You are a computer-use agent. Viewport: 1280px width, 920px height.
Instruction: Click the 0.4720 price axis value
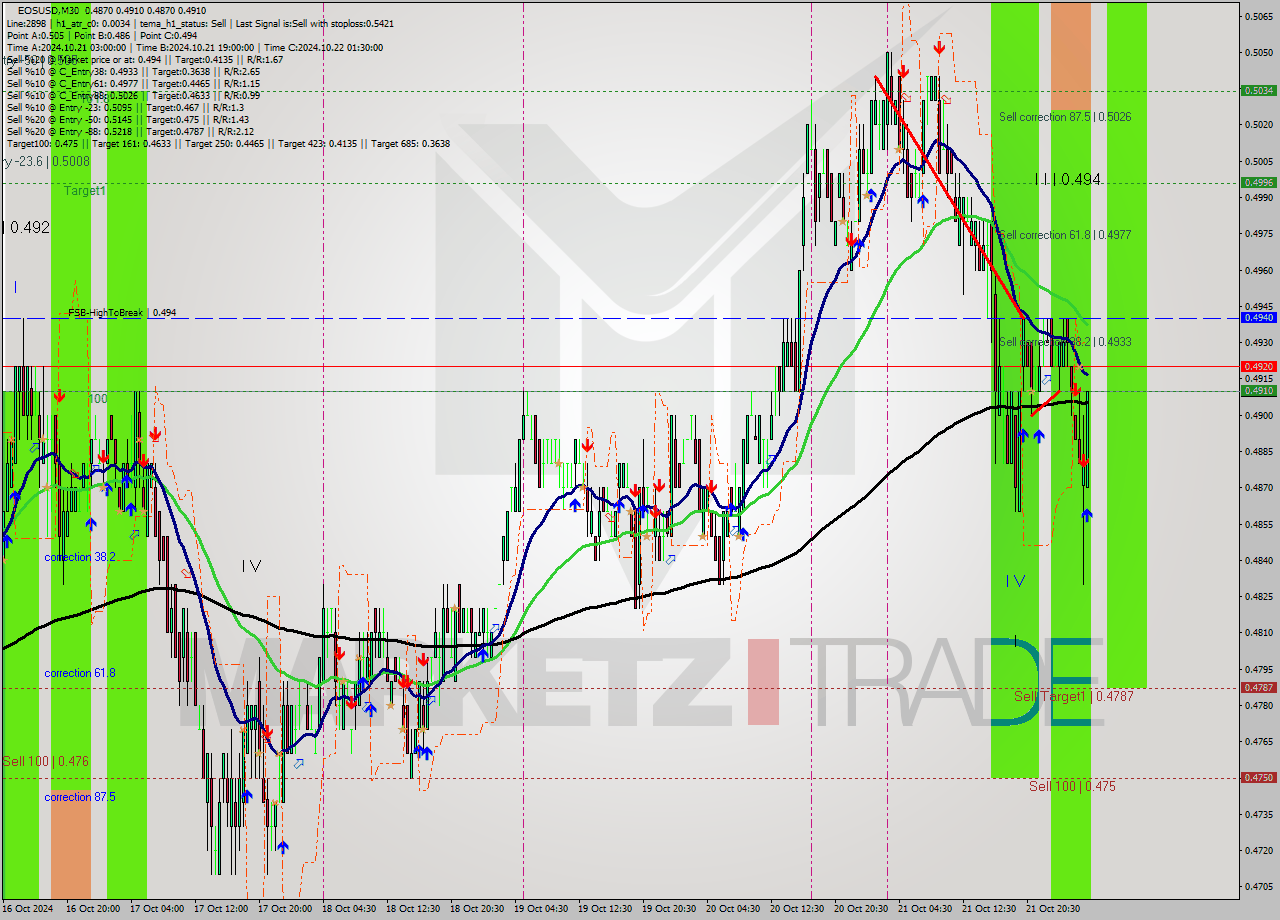click(1259, 850)
